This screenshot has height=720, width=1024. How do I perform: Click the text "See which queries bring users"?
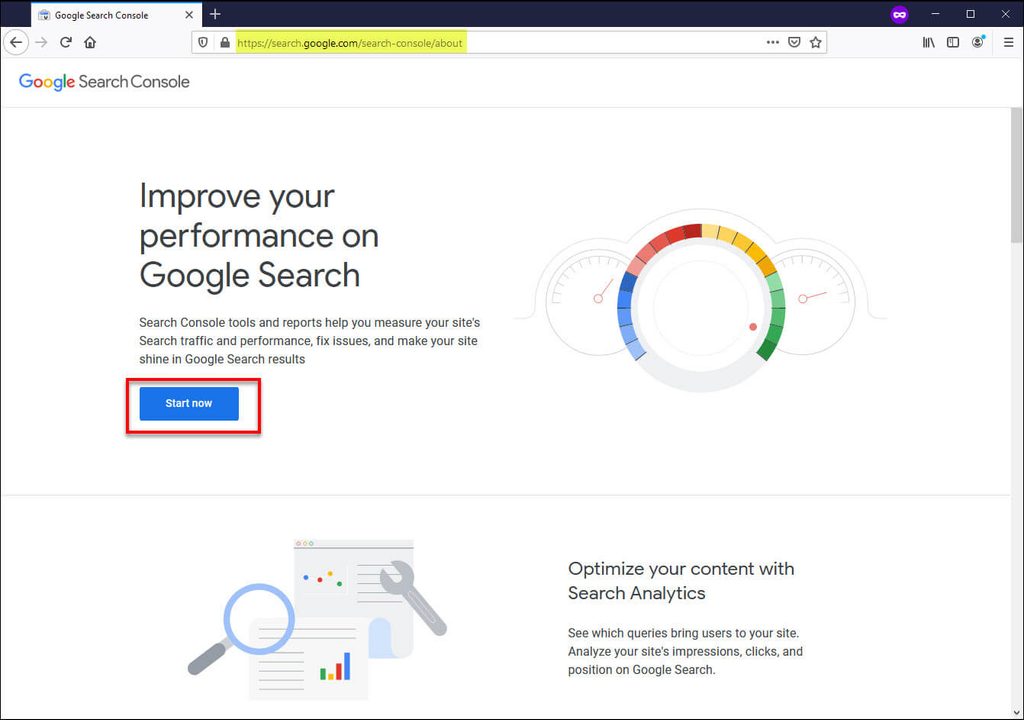[683, 633]
